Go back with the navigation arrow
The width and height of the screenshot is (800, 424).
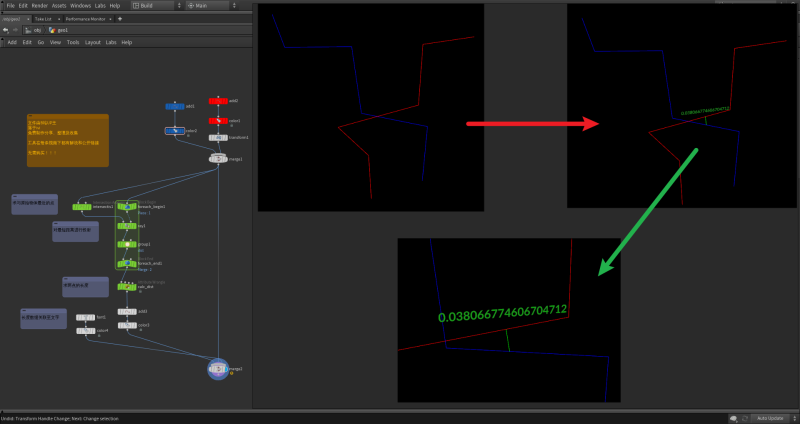pyautogui.click(x=6, y=30)
